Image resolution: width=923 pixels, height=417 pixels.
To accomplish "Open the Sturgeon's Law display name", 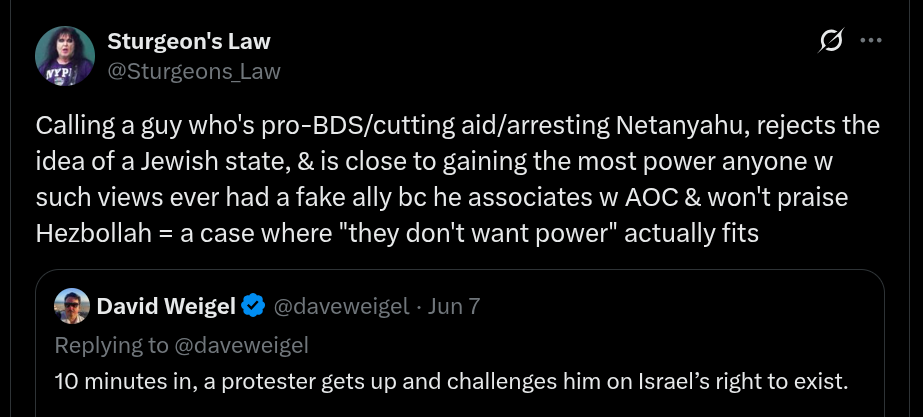I will (189, 42).
